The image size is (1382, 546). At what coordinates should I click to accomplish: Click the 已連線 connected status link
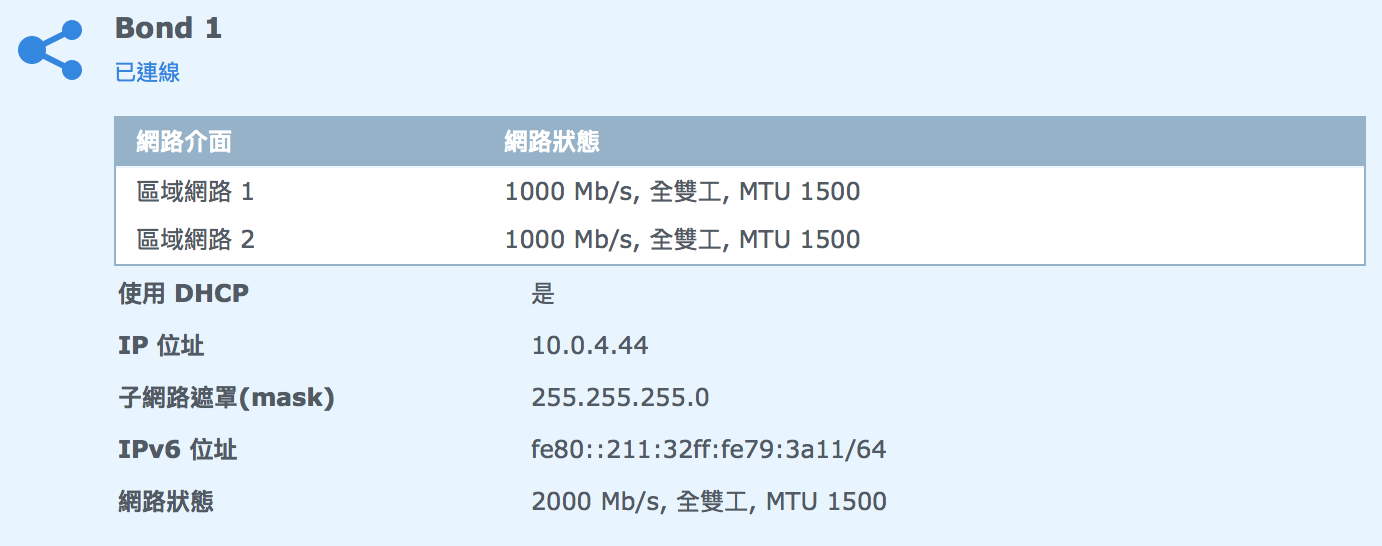click(x=147, y=72)
